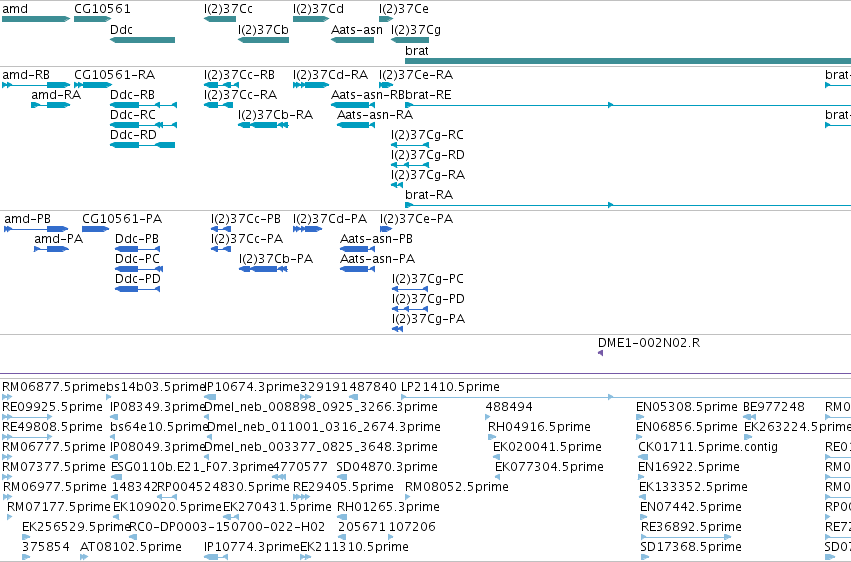851x562 pixels.
Task: Select the l(2)37Ce-RA transcript label
Action: click(416, 75)
